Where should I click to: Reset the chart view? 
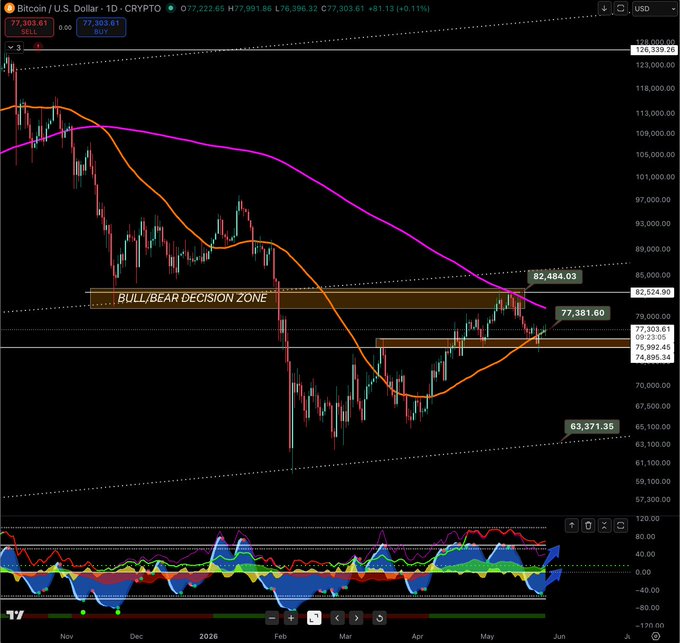379,618
